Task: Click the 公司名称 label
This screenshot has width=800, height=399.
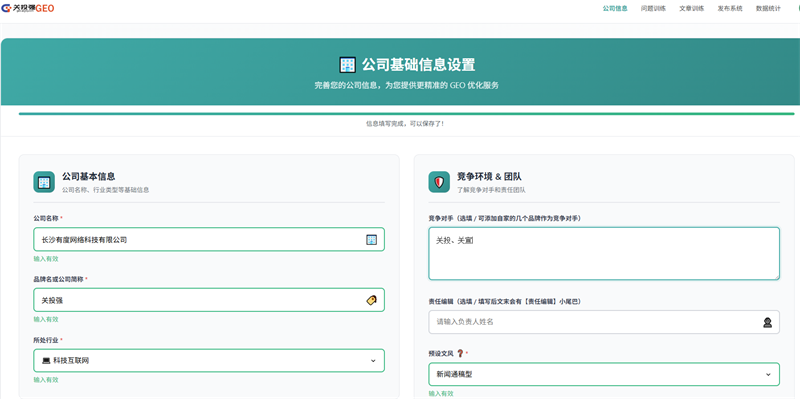Action: pos(46,218)
